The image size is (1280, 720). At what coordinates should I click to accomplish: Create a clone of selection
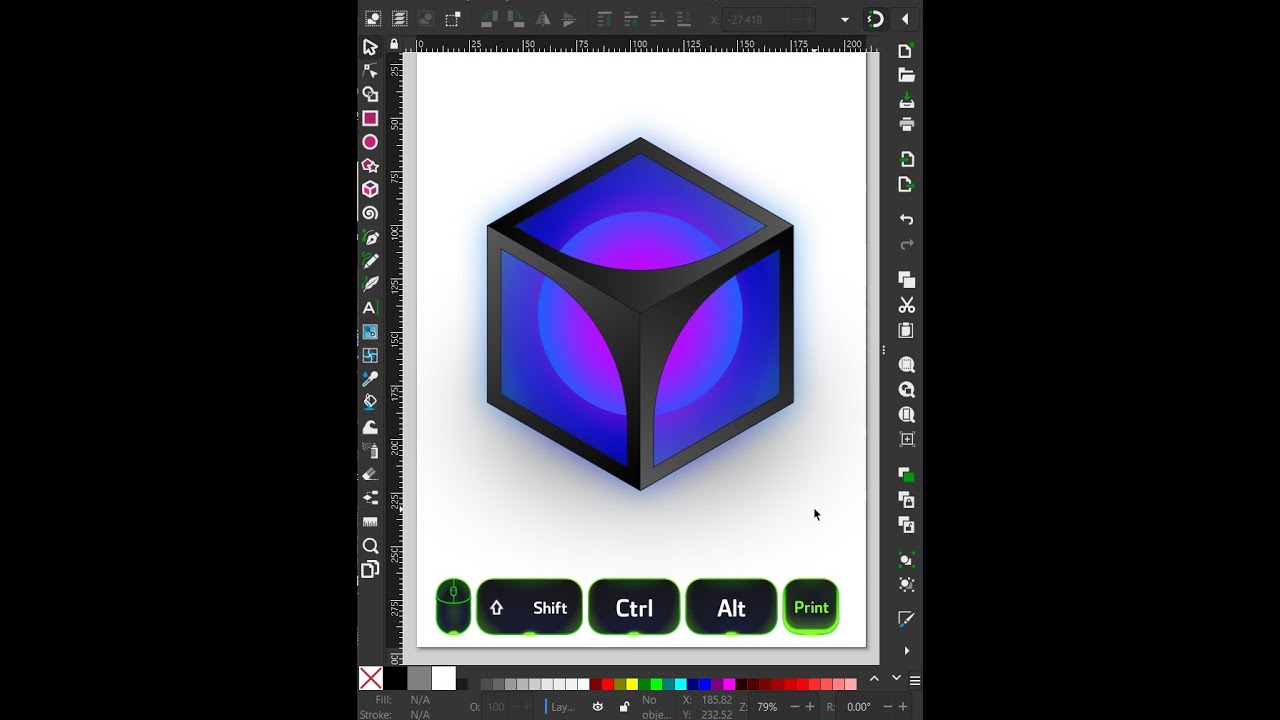[x=906, y=499]
